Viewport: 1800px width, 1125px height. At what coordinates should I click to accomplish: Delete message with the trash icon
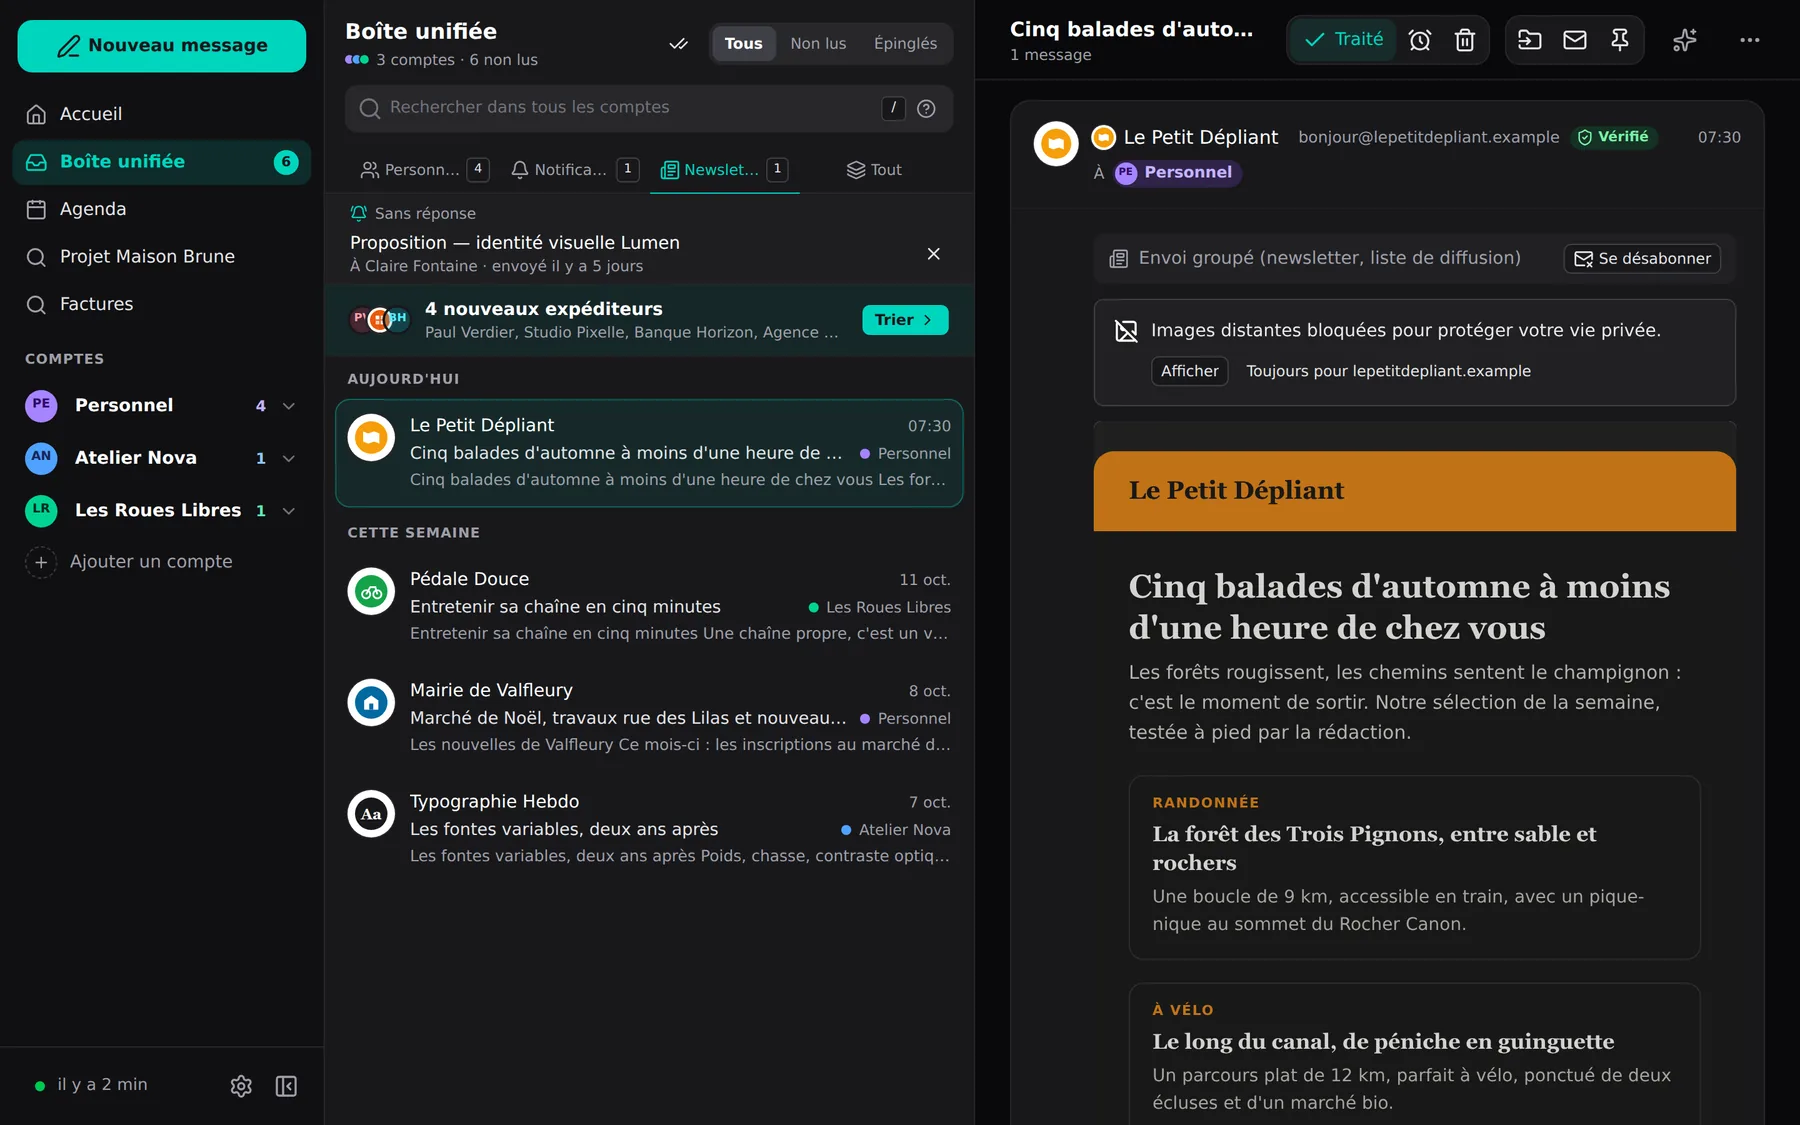coord(1464,40)
